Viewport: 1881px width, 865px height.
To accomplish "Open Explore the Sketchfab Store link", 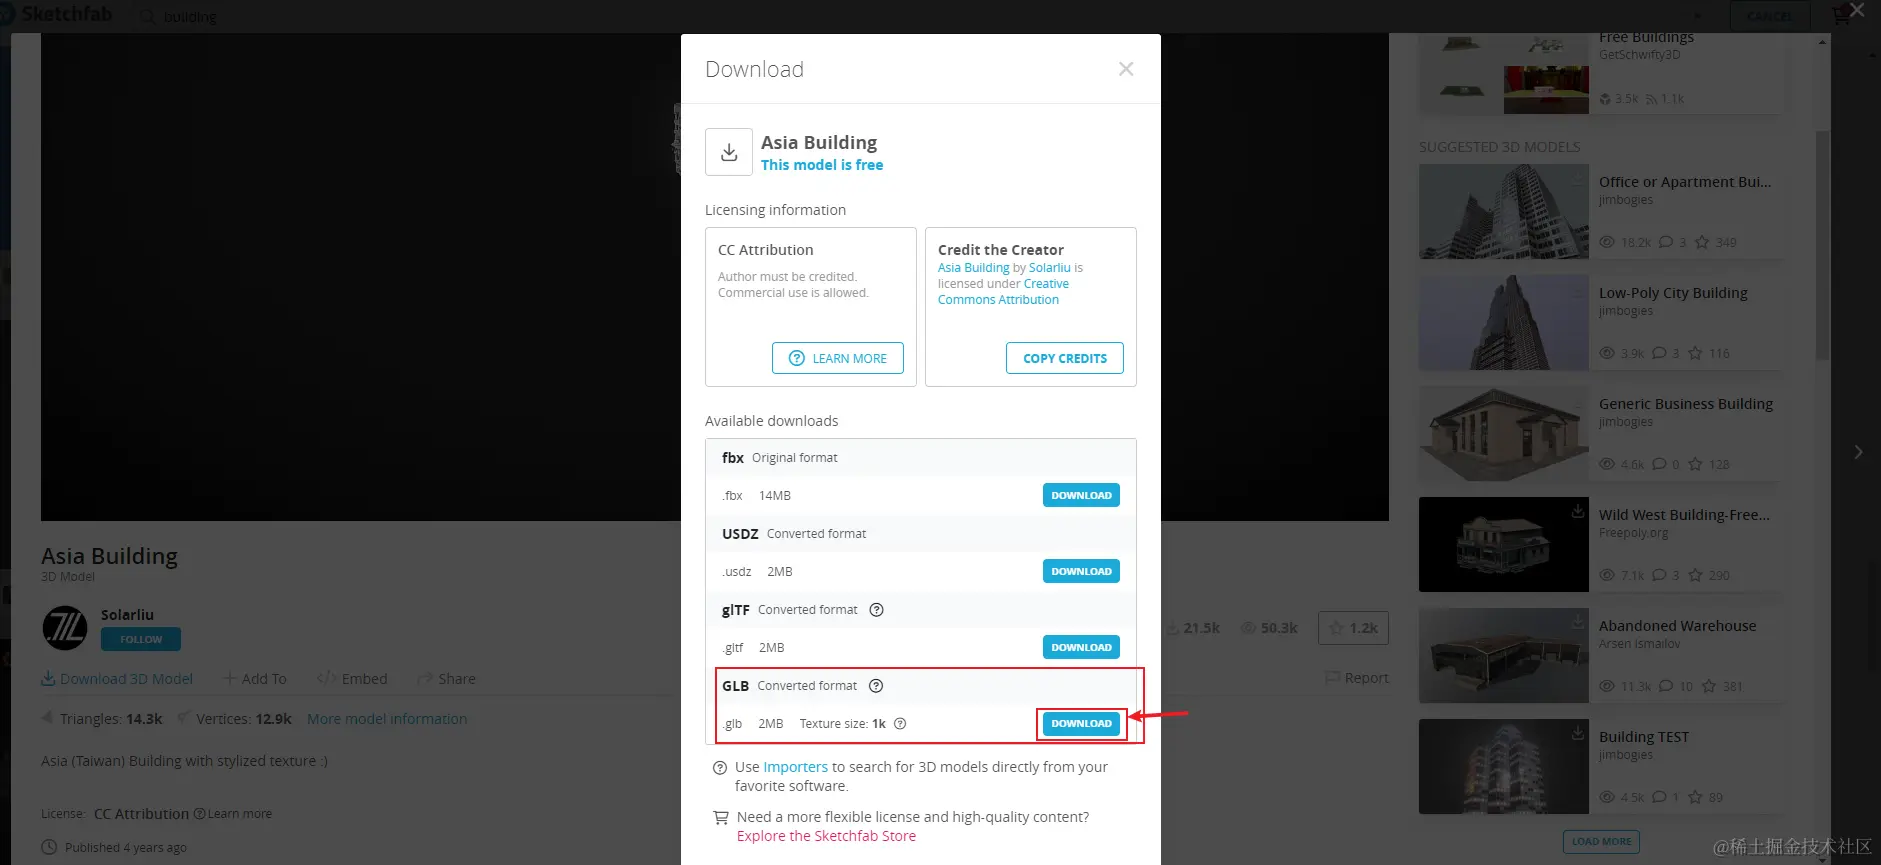I will coord(826,836).
